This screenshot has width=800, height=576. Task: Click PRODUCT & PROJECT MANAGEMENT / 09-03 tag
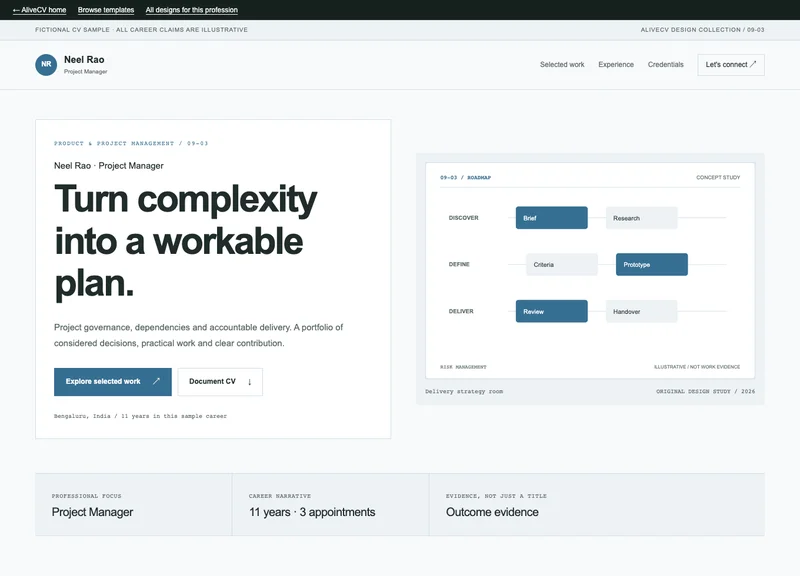131,143
